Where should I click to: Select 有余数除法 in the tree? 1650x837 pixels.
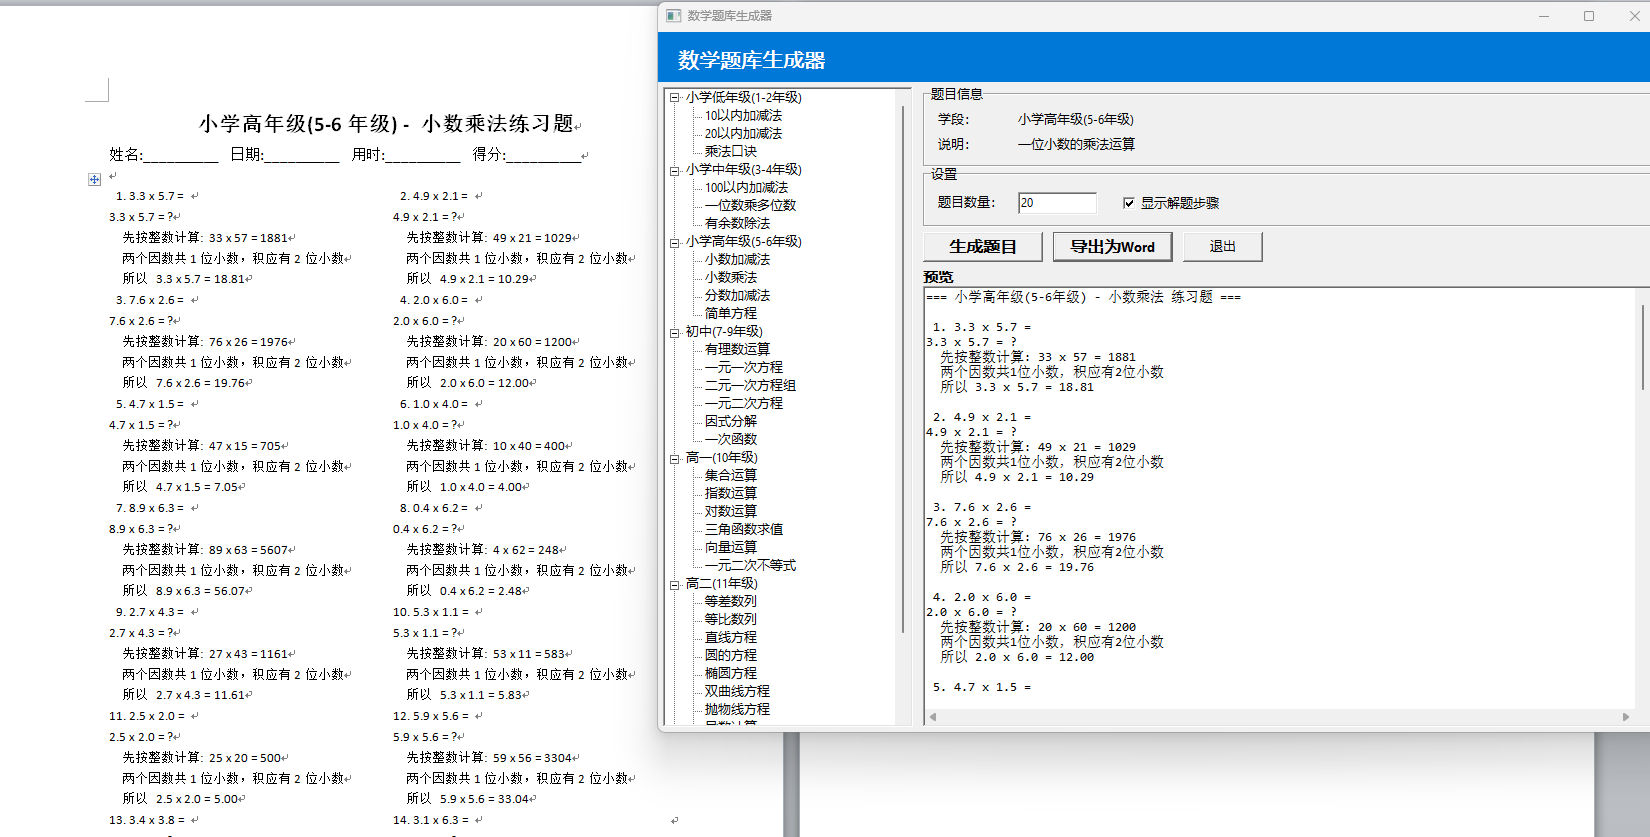coord(737,224)
